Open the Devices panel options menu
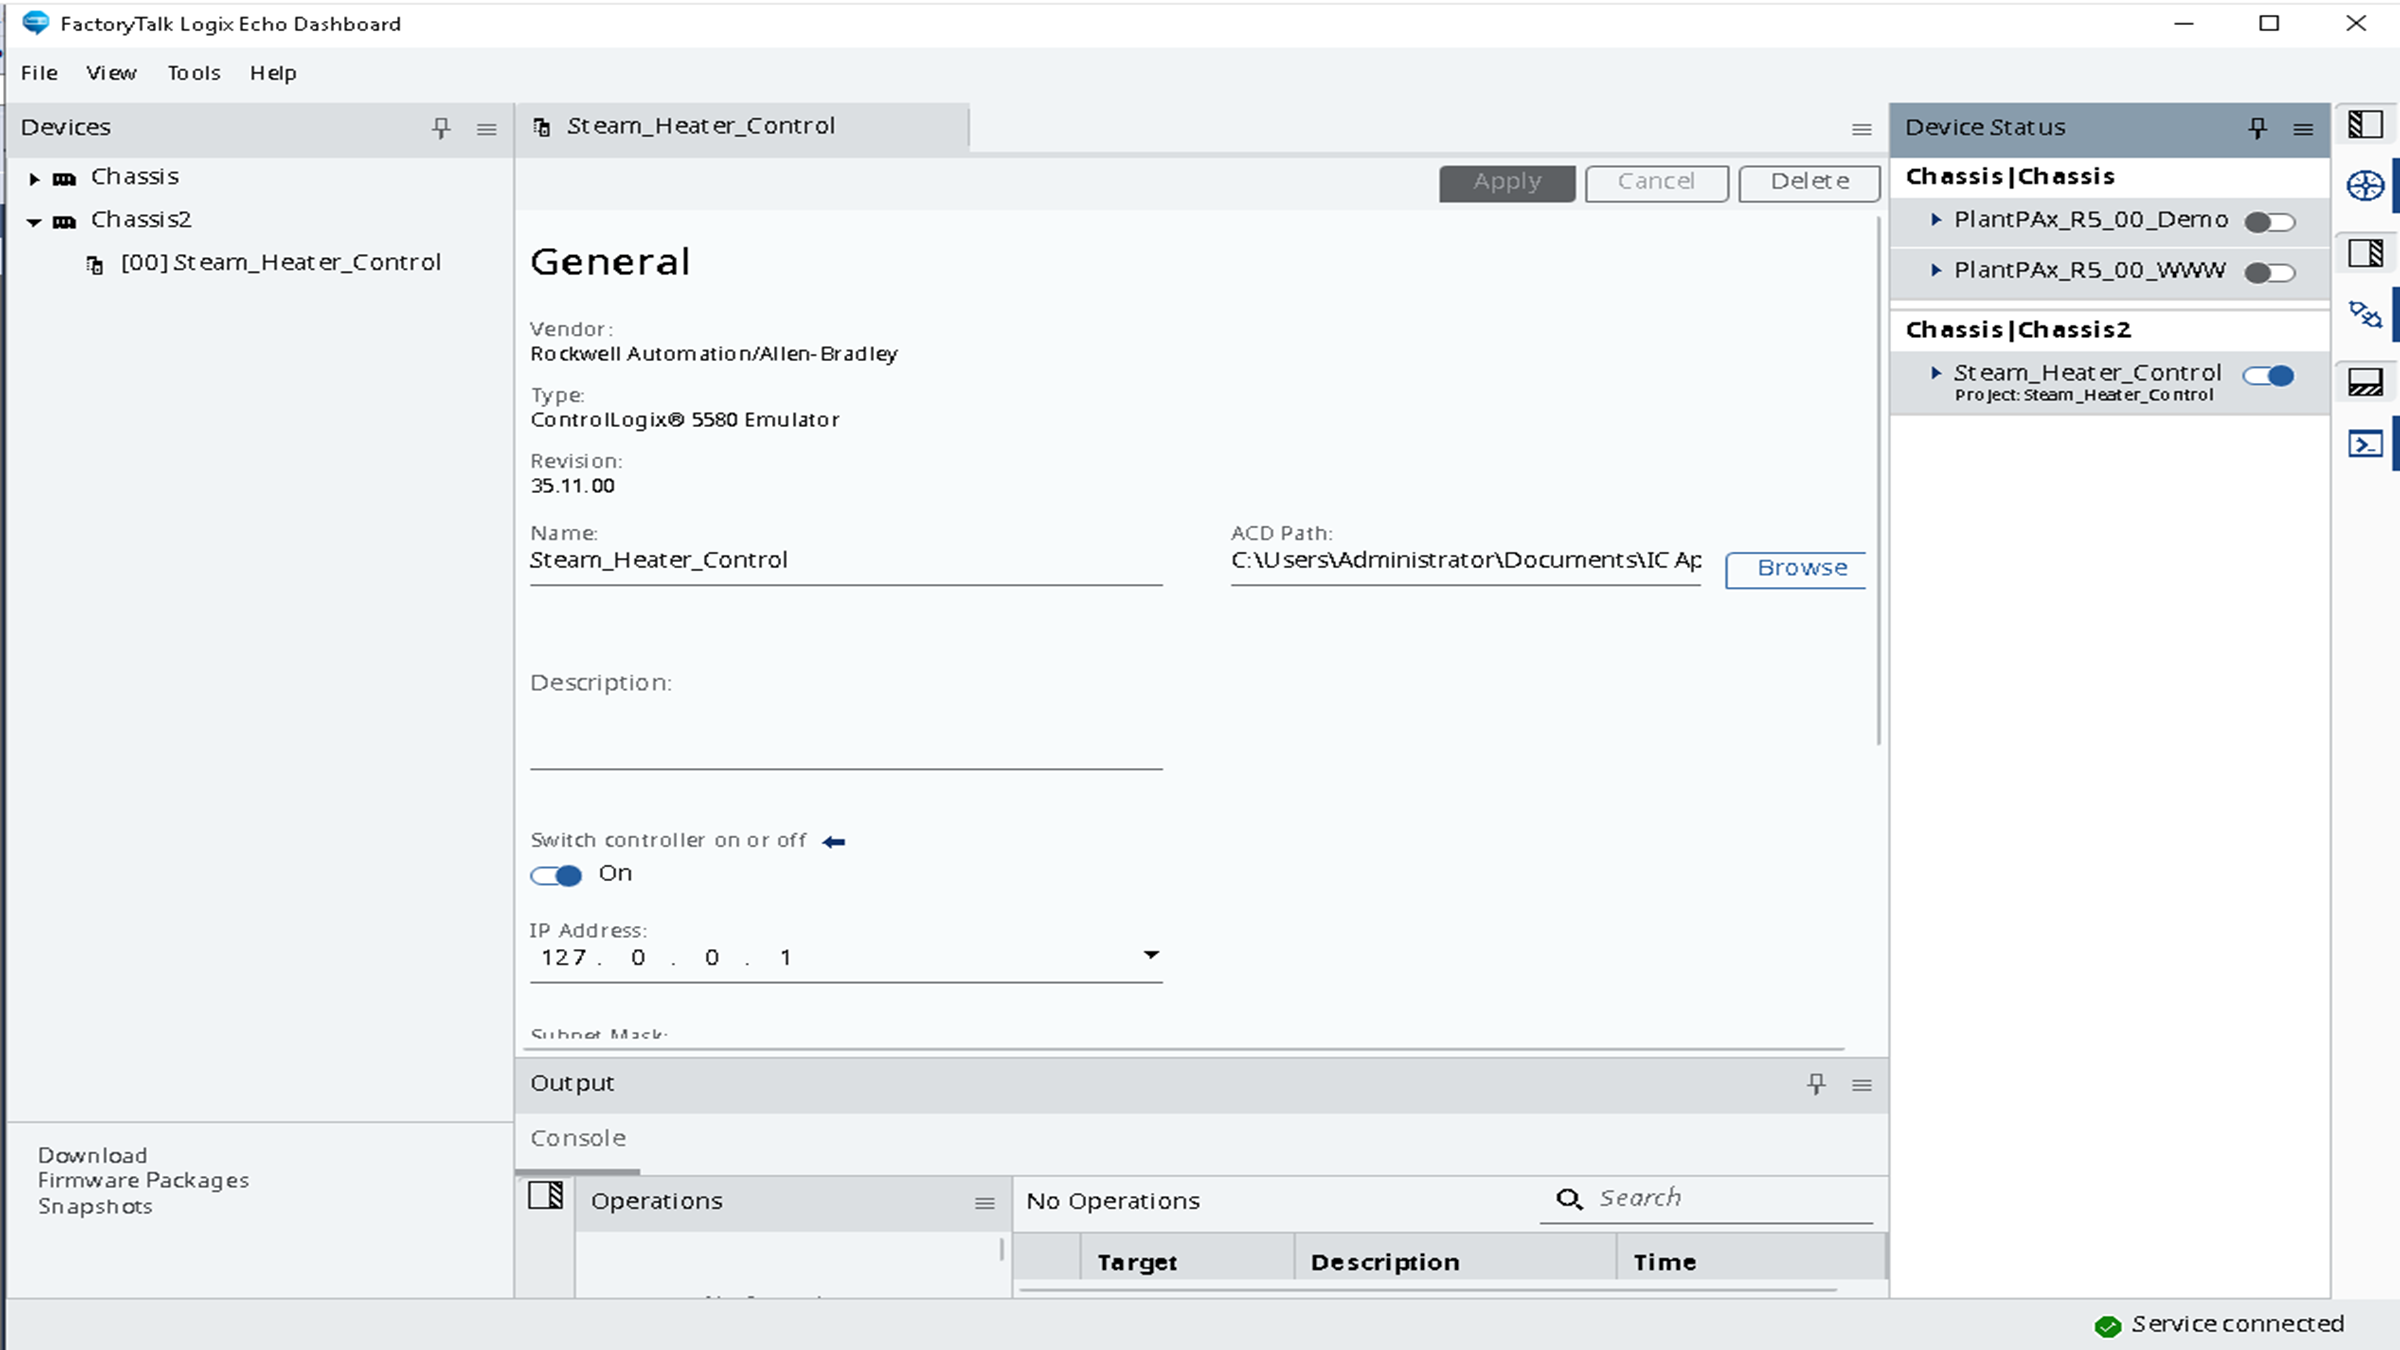2400x1350 pixels. coord(487,129)
